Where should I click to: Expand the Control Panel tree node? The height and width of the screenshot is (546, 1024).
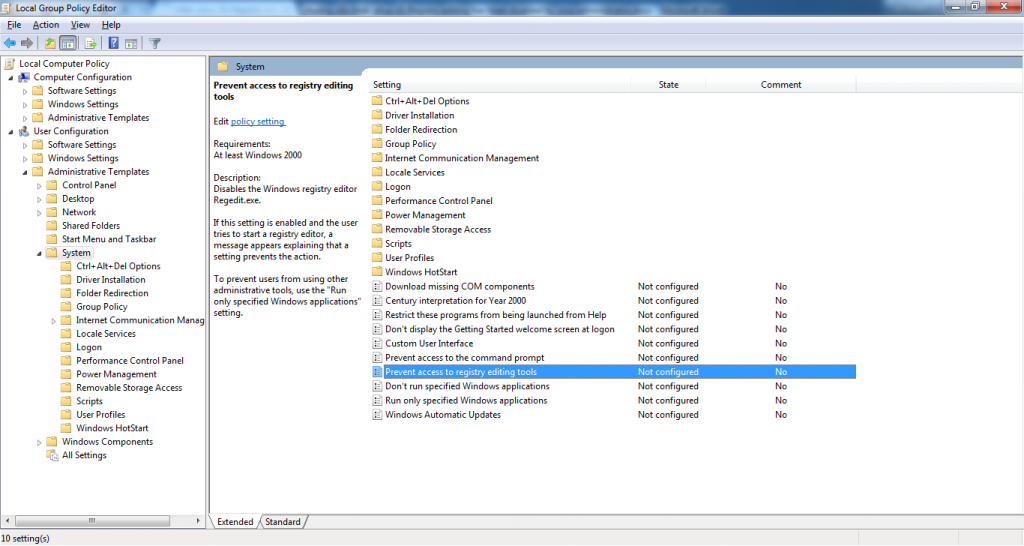coord(40,185)
